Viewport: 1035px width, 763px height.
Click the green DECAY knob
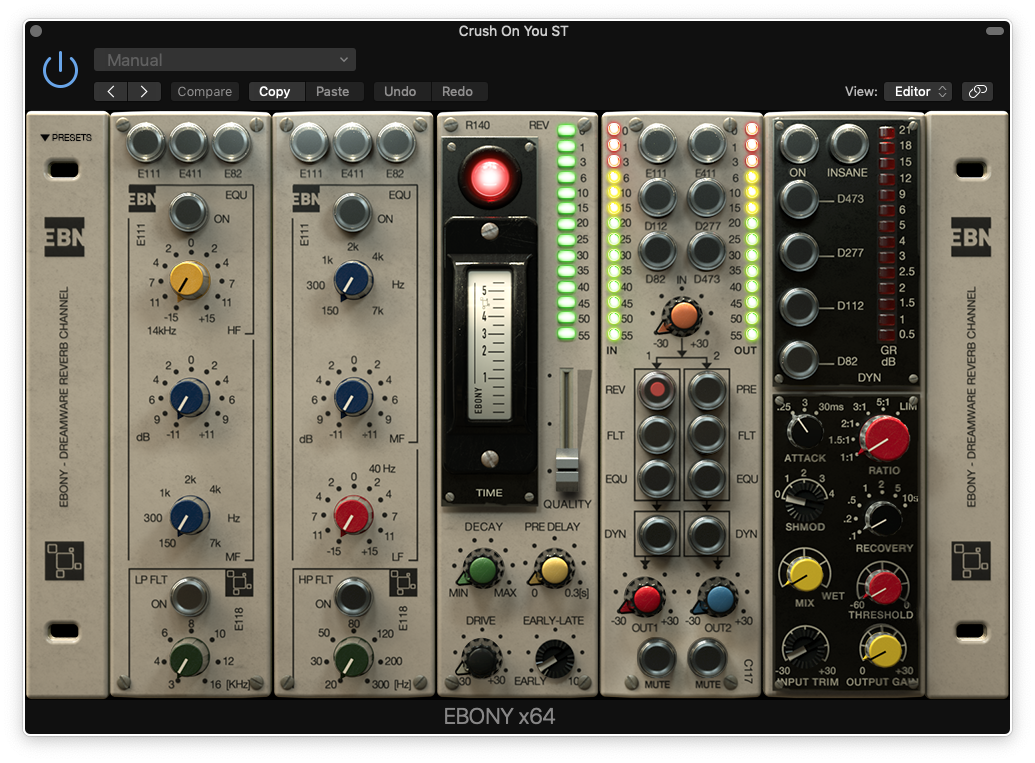[483, 570]
